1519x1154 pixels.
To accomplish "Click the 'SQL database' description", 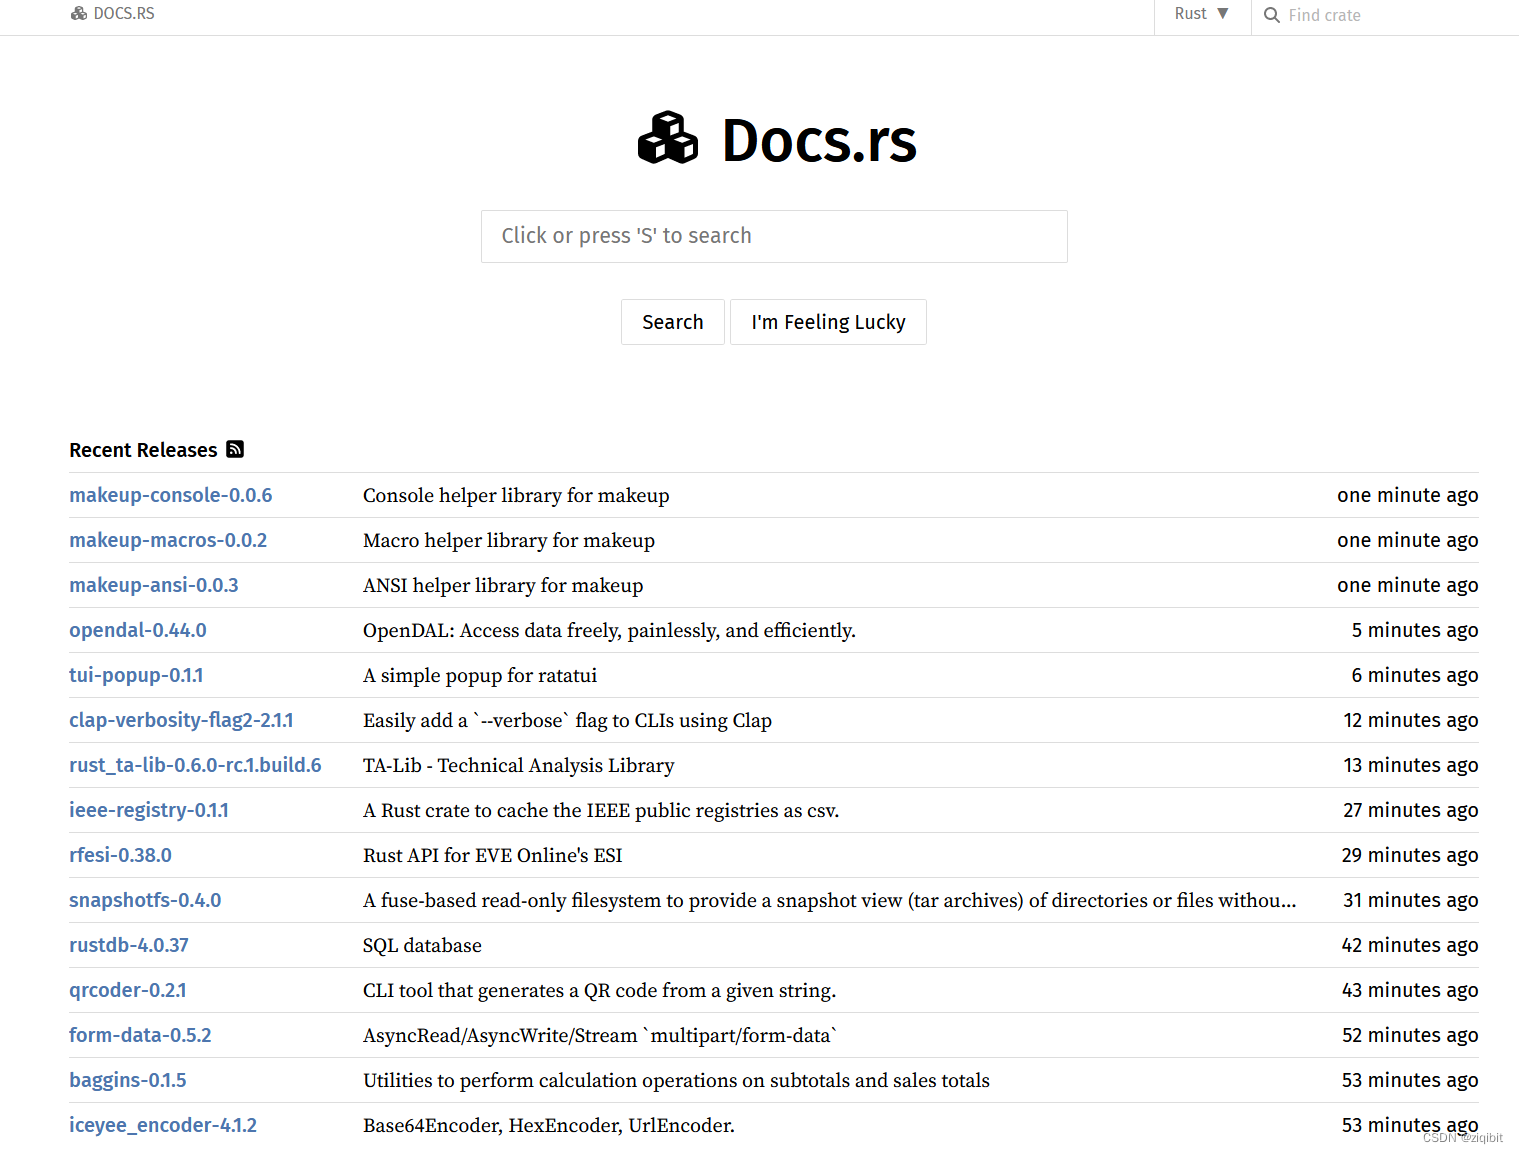I will click(422, 945).
